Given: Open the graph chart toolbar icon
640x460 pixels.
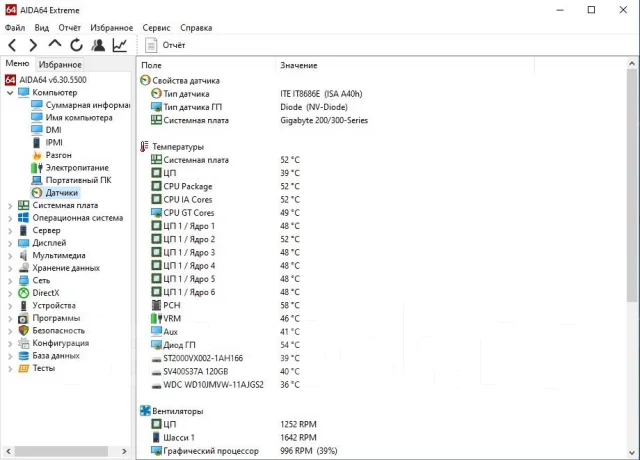Looking at the screenshot, I should pos(120,45).
